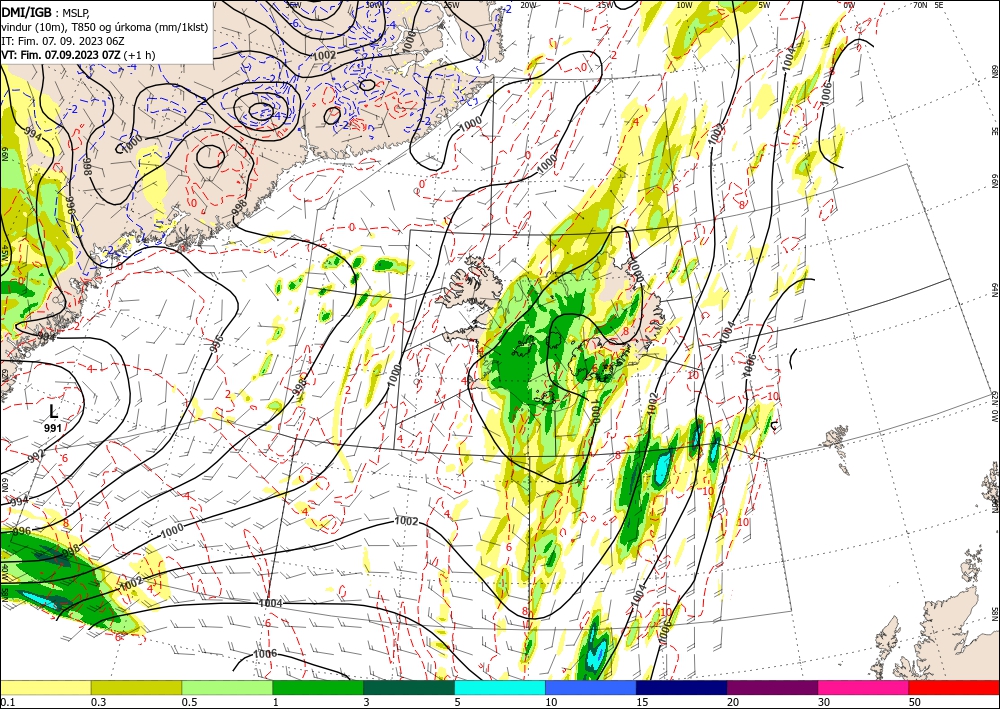Select the red 50+ legend swatch
The width and height of the screenshot is (1000, 709).
(954, 687)
